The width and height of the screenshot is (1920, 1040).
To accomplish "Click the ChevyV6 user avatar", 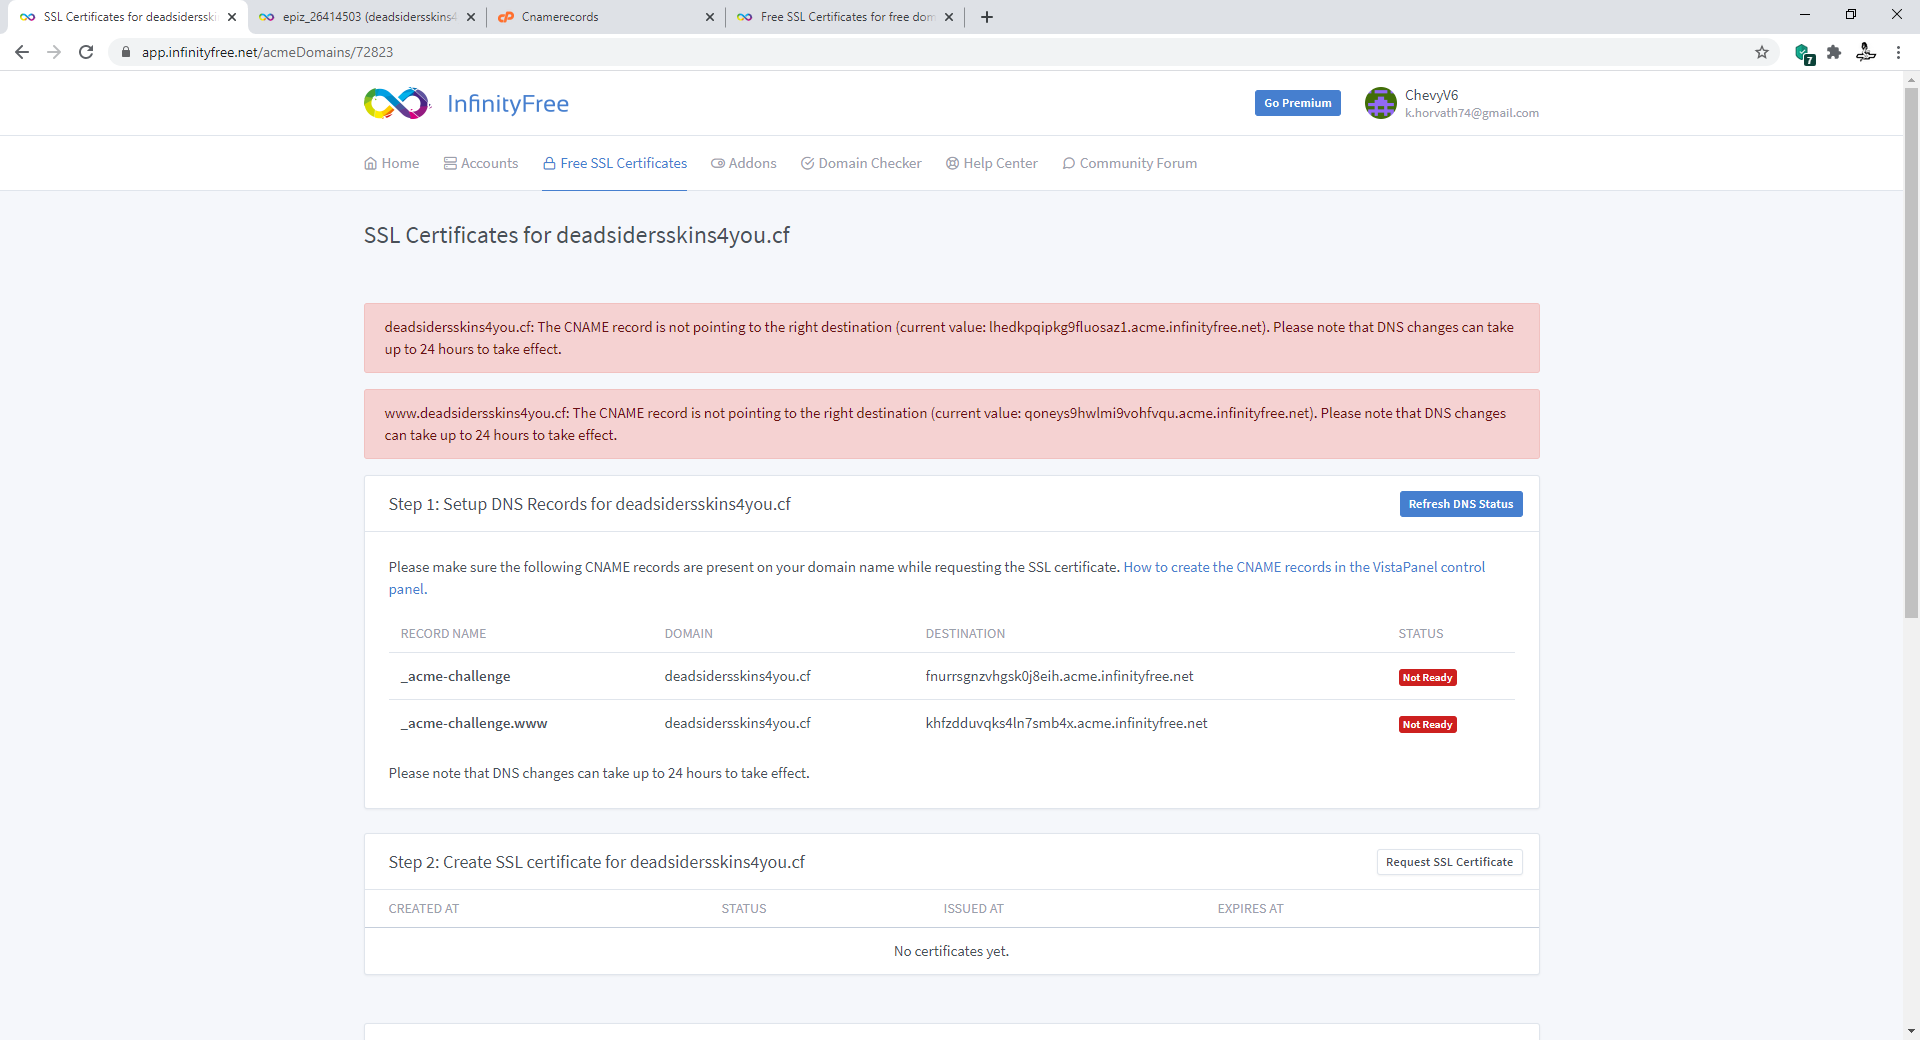I will pyautogui.click(x=1381, y=103).
